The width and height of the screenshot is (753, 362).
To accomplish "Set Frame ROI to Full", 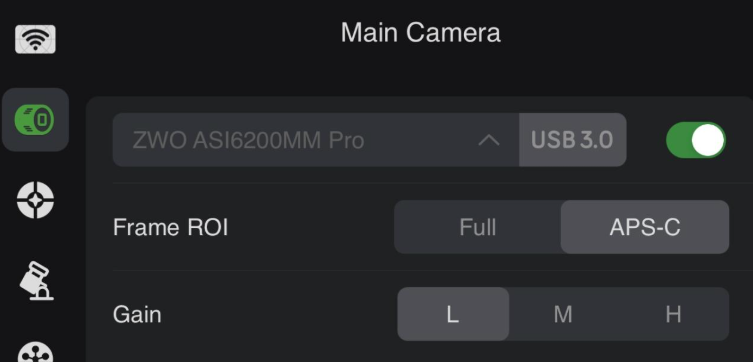I will click(x=478, y=227).
